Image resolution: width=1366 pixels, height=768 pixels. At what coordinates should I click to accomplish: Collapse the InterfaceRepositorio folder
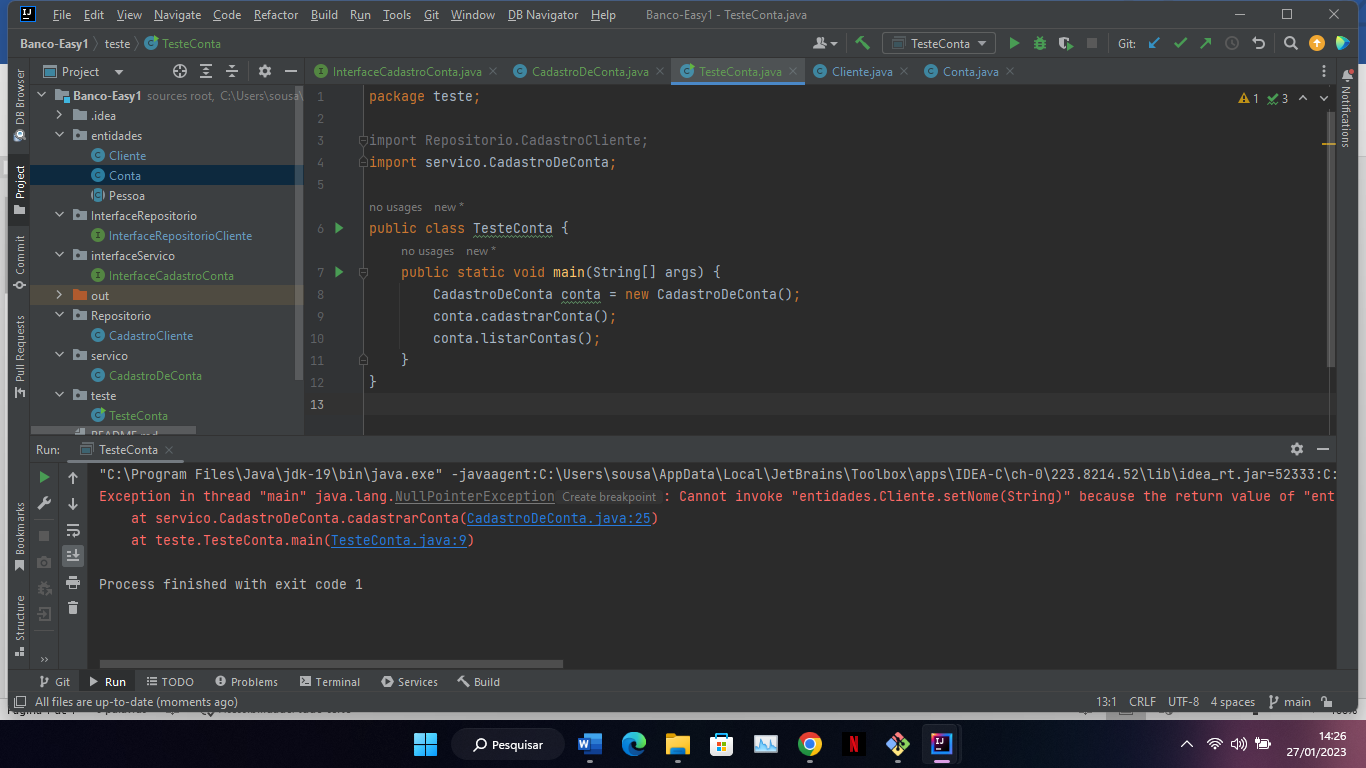[x=60, y=216]
